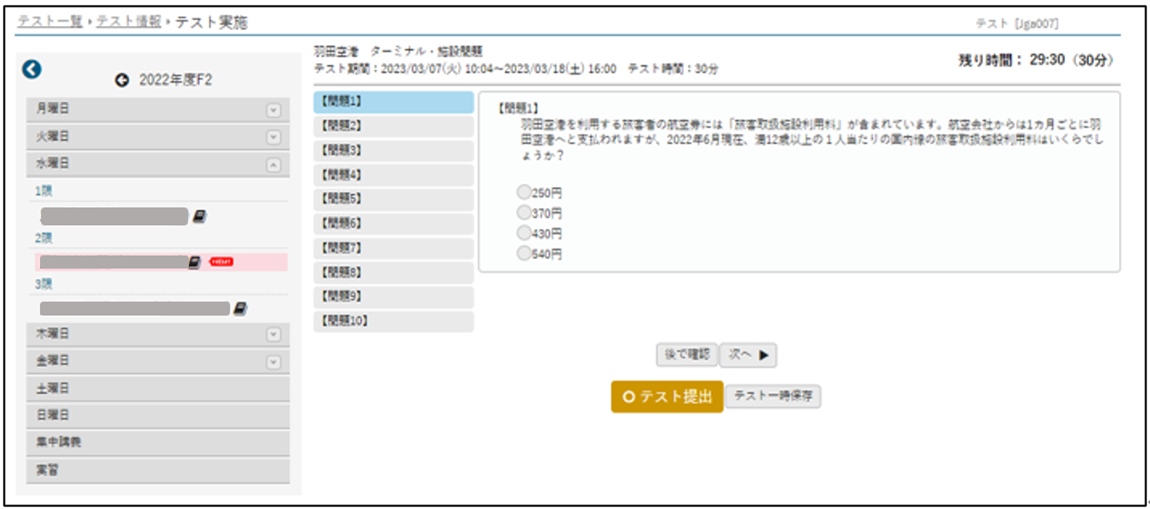The image size is (1150, 509).
Task: Jump to 【問題10】 in the question list
Action: [x=393, y=321]
